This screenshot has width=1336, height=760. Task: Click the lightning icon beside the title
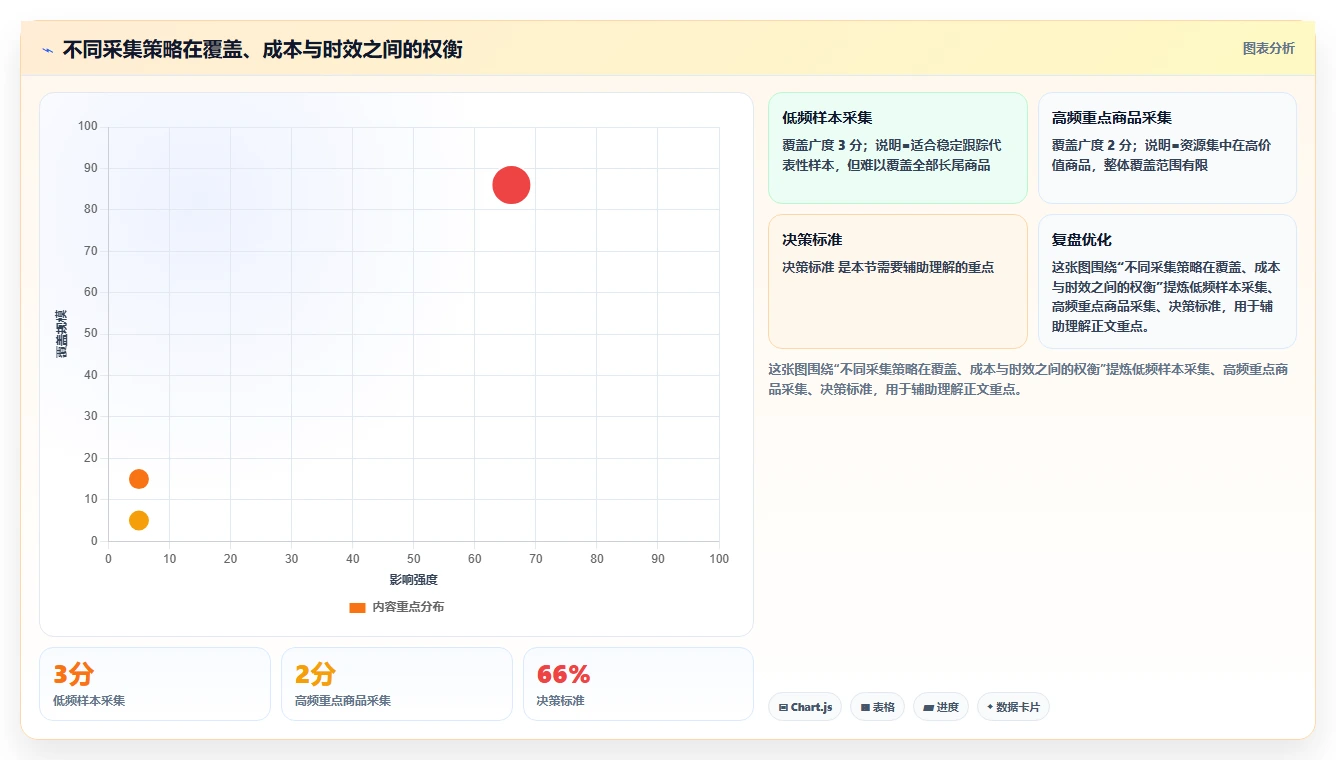coord(48,50)
